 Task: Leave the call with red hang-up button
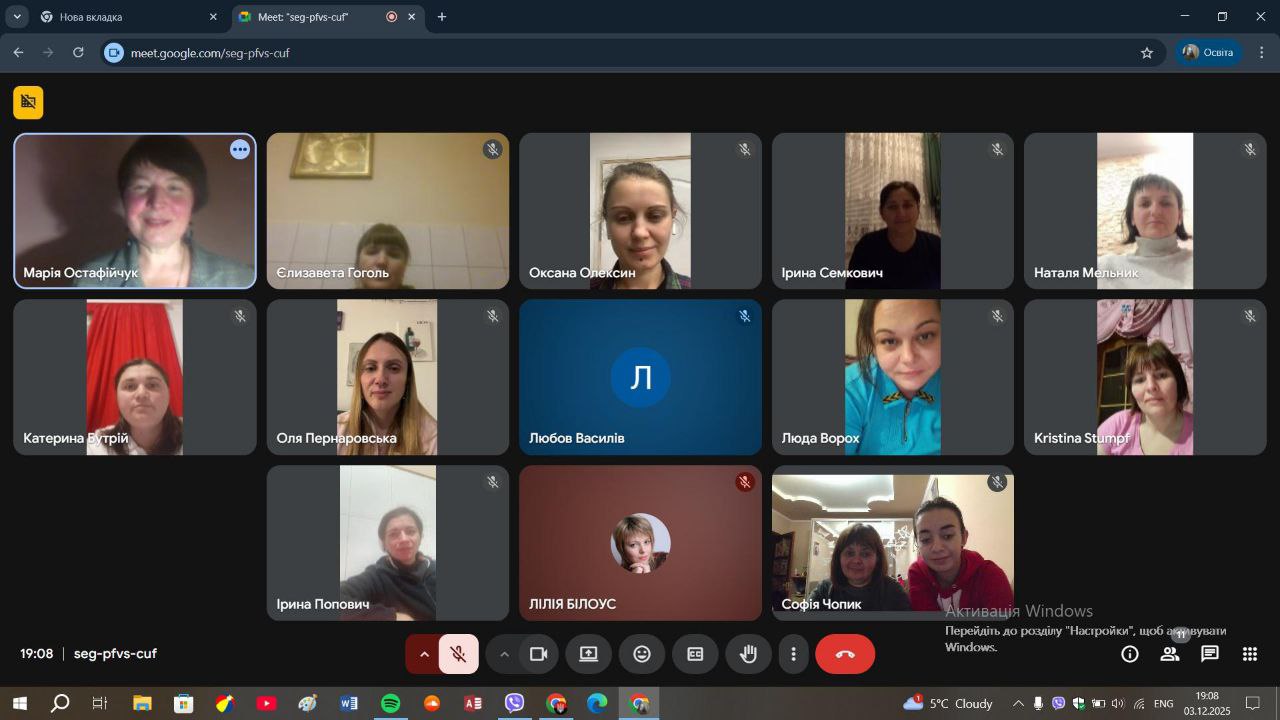845,654
